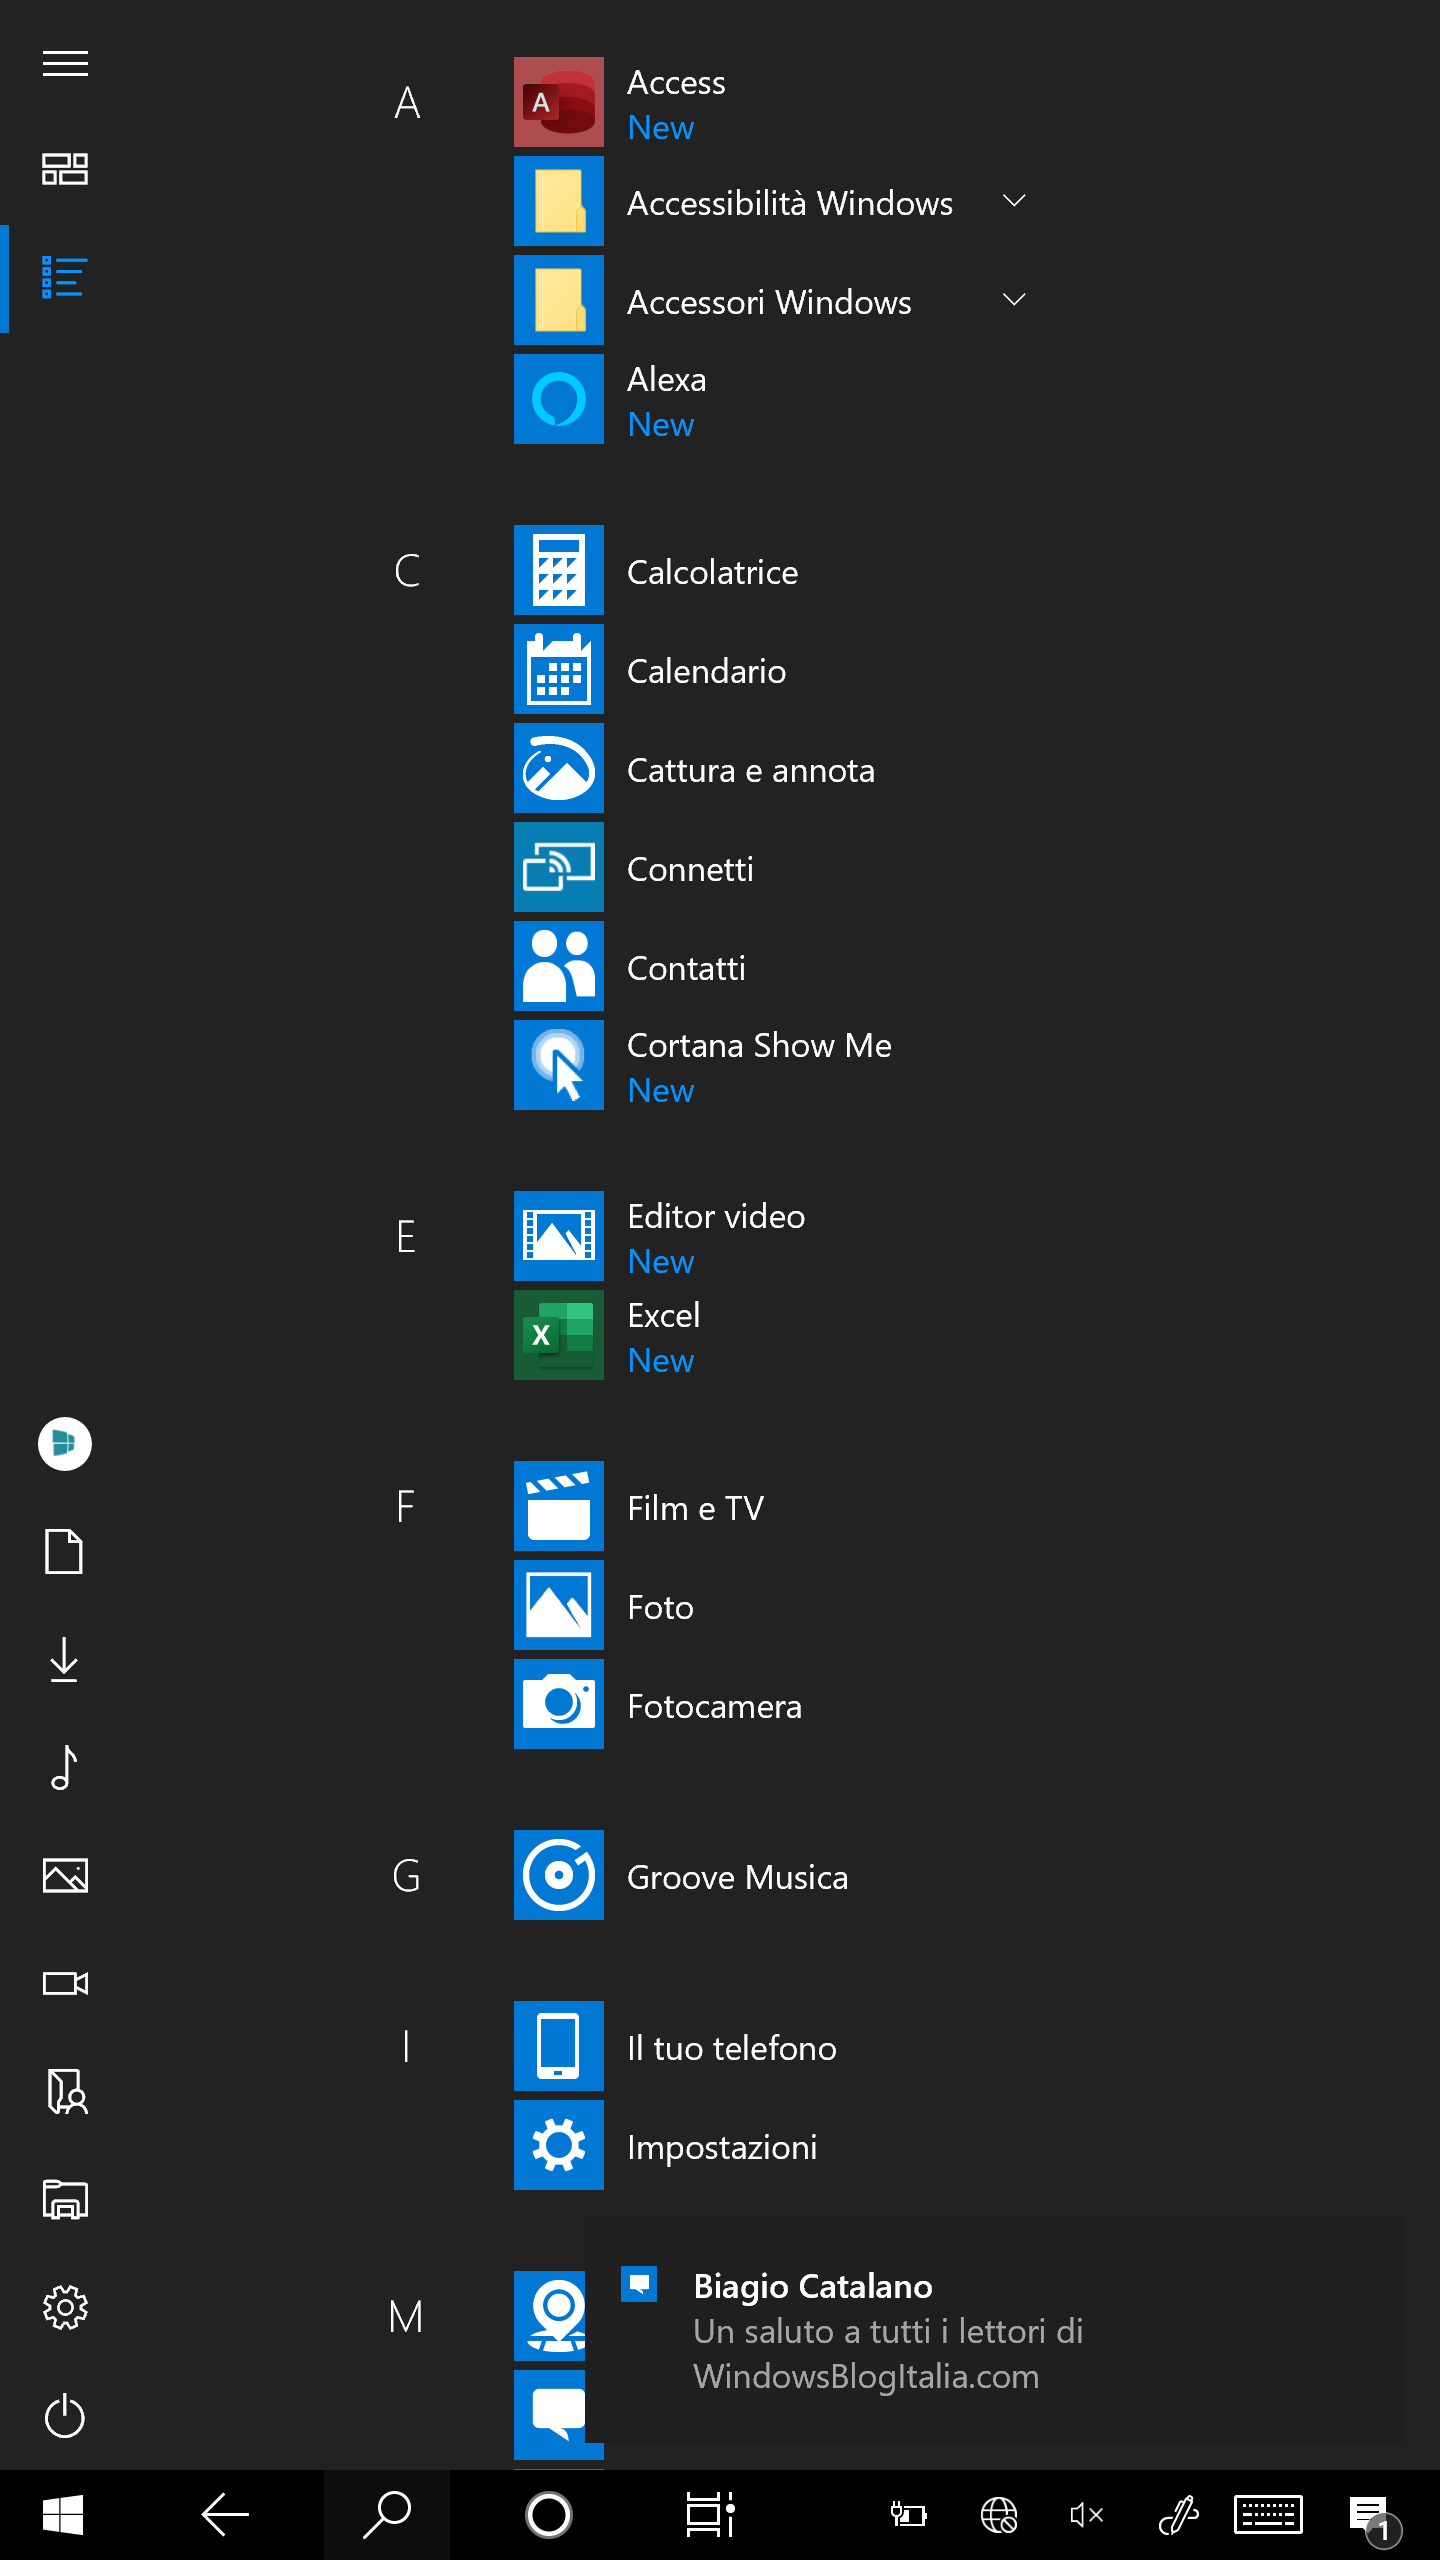
Task: Open the Groove Musica icon
Action: click(558, 1875)
